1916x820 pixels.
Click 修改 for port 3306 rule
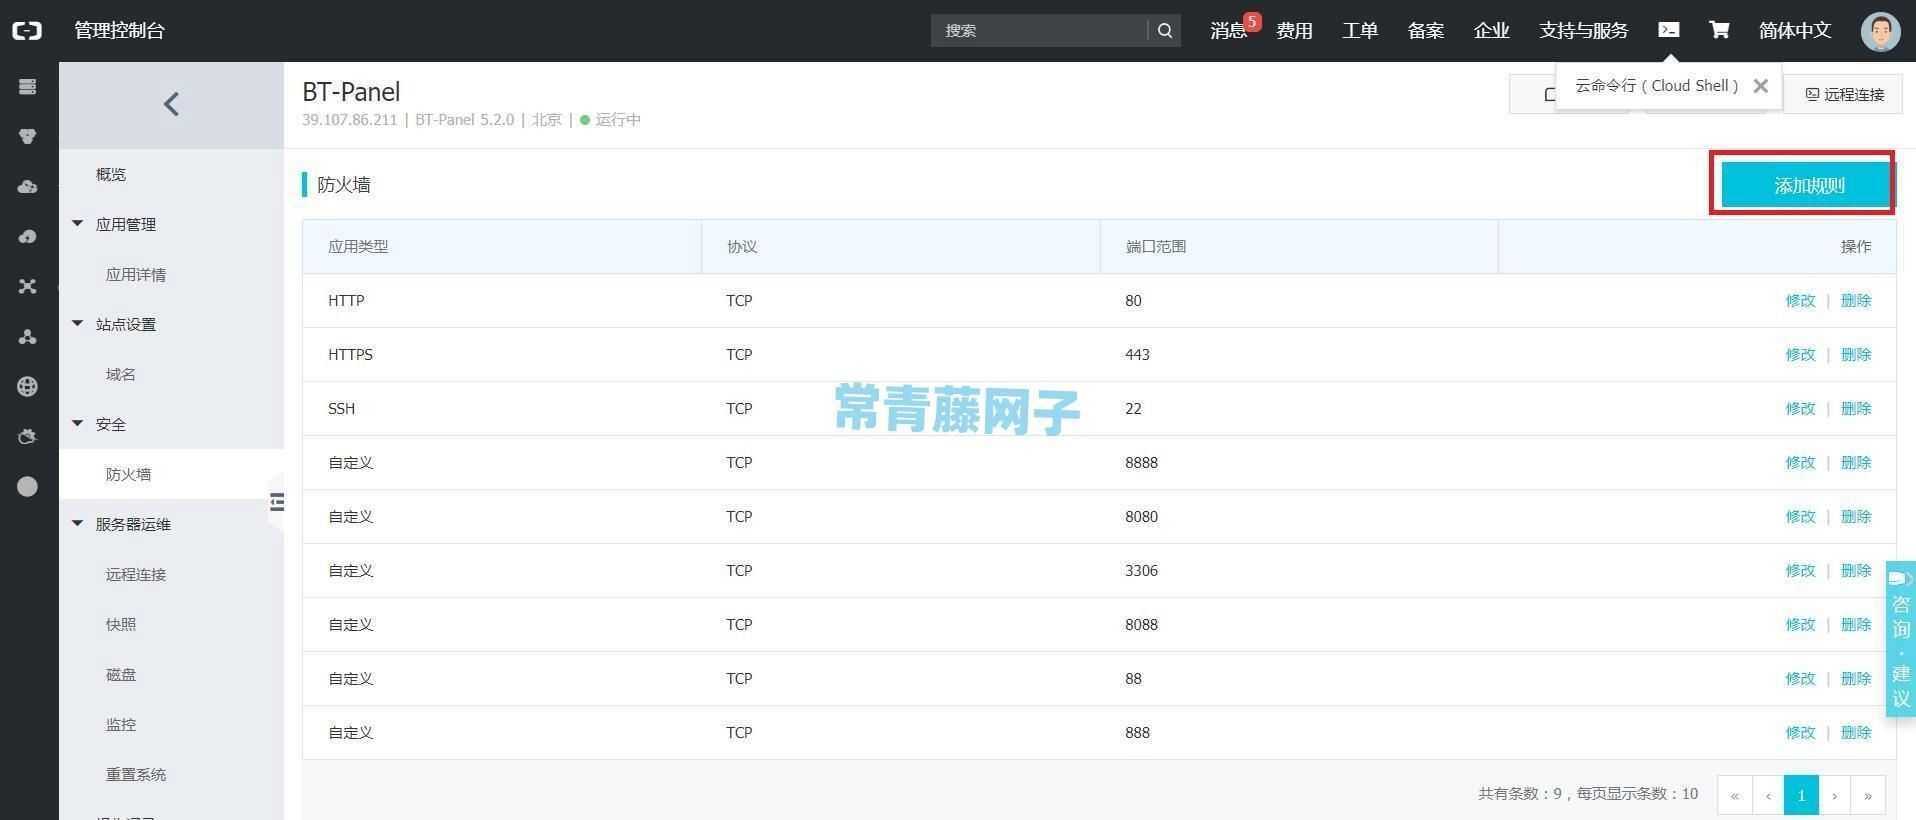coord(1800,570)
